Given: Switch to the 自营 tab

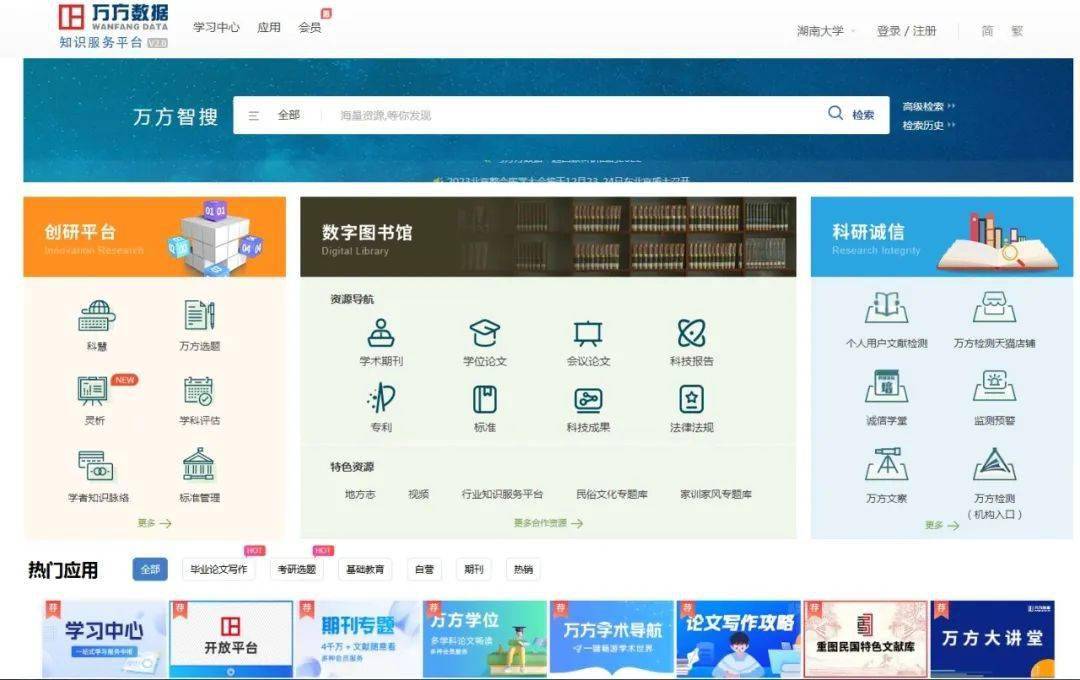Looking at the screenshot, I should (424, 569).
